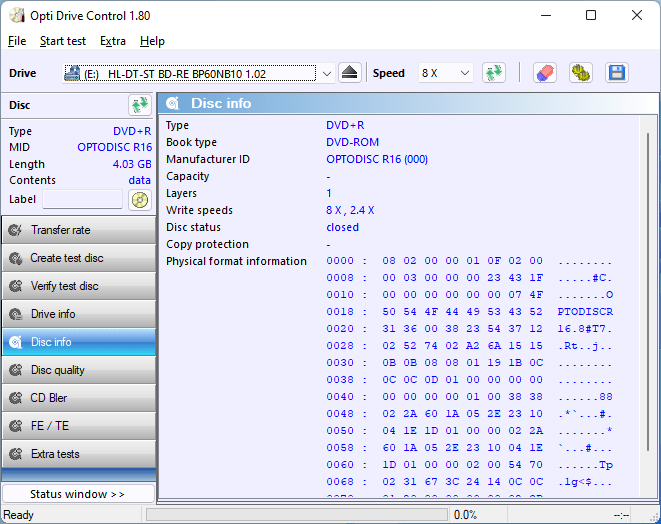This screenshot has width=661, height=524.
Task: Open the Help menu
Action: (x=152, y=41)
